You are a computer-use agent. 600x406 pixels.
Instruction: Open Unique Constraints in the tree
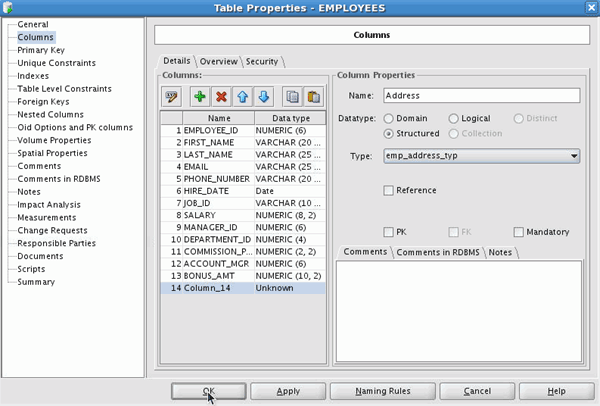pyautogui.click(x=57, y=63)
